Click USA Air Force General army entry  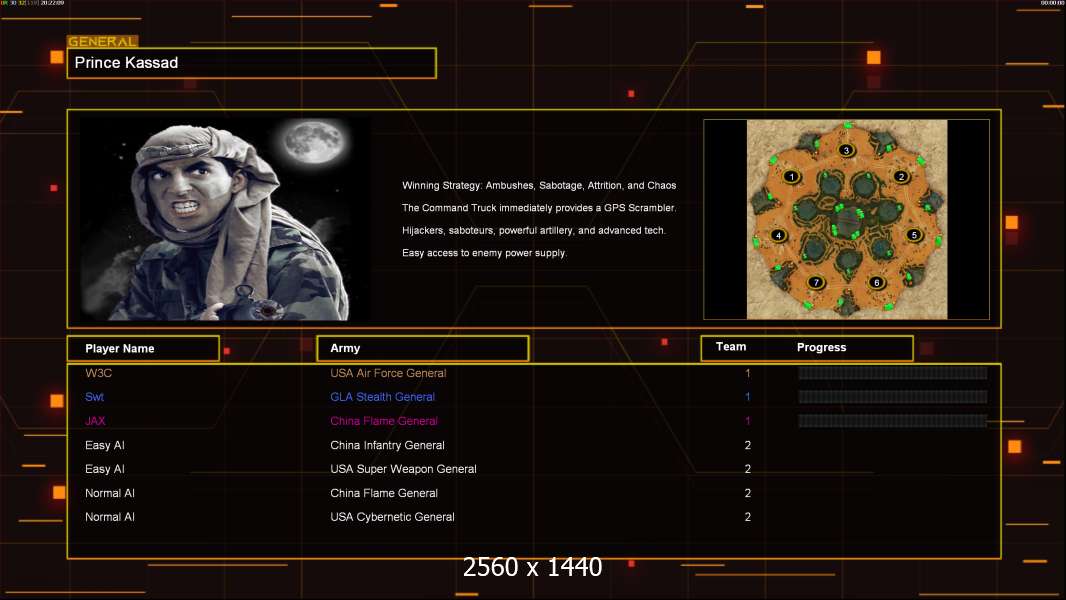pos(388,373)
